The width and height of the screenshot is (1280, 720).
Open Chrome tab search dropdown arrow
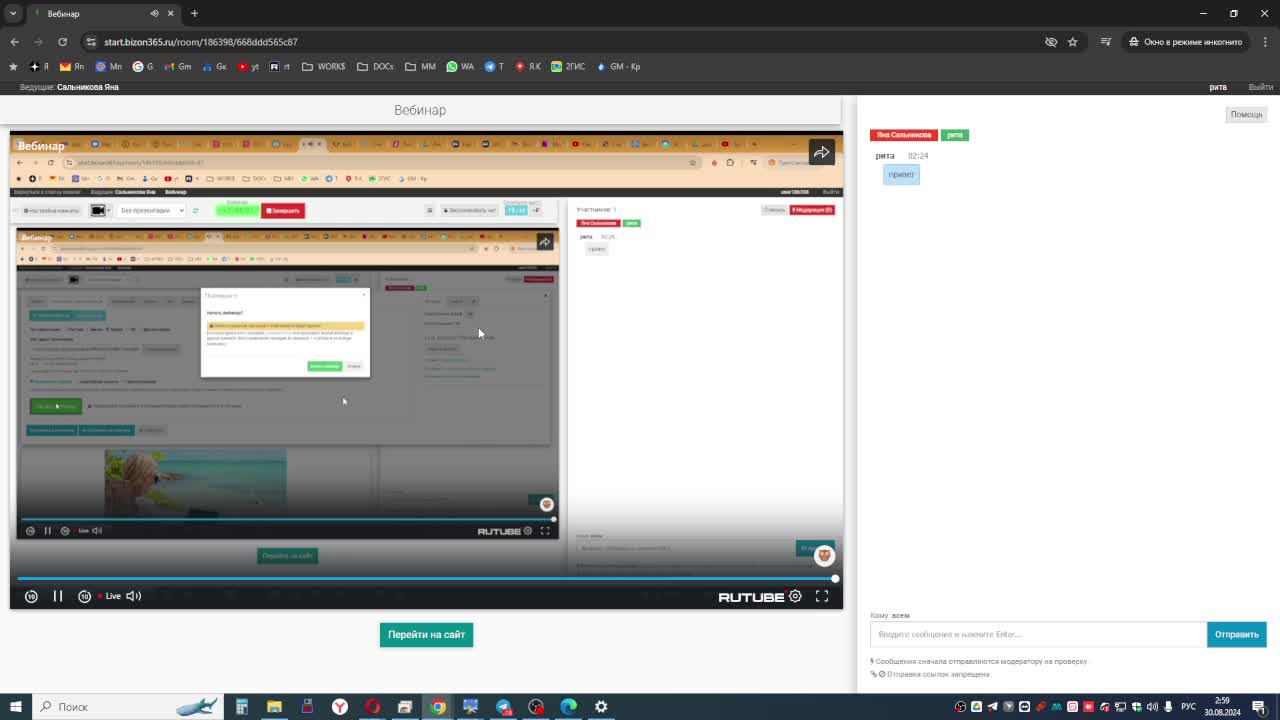coord(13,13)
